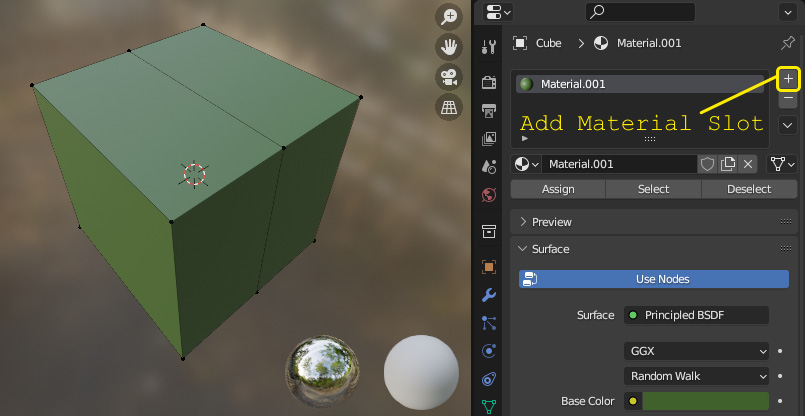
Task: Click the 3D cursor in viewport
Action: point(195,175)
